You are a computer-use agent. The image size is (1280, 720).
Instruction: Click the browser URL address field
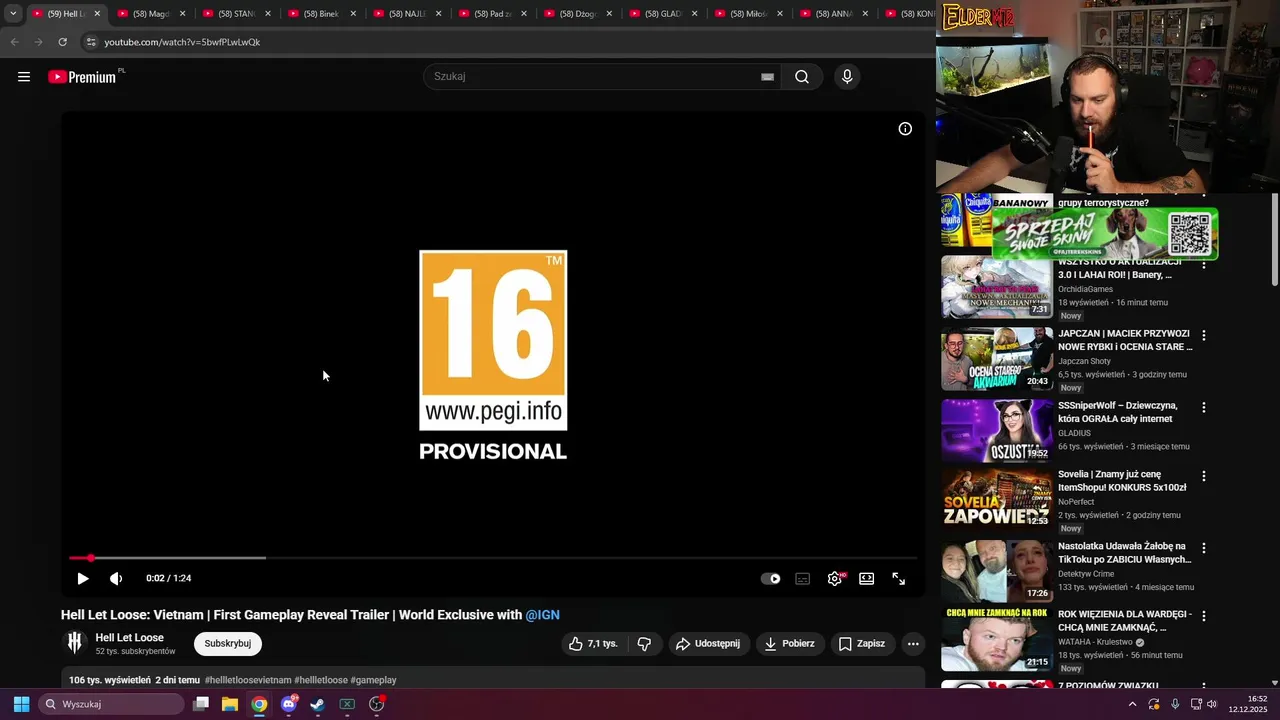(510, 42)
